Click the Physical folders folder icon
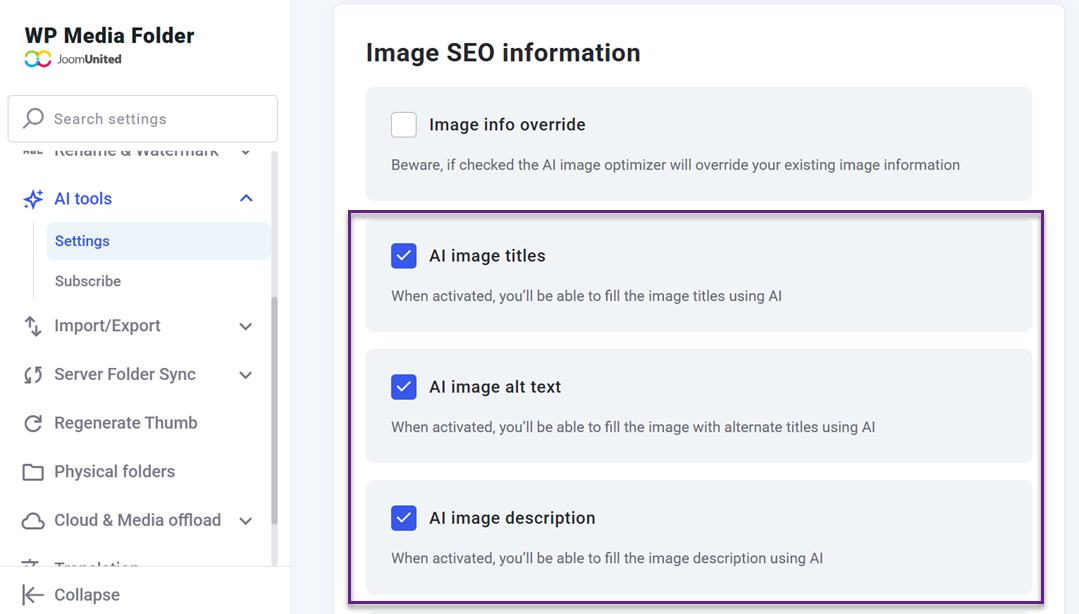 tap(32, 472)
